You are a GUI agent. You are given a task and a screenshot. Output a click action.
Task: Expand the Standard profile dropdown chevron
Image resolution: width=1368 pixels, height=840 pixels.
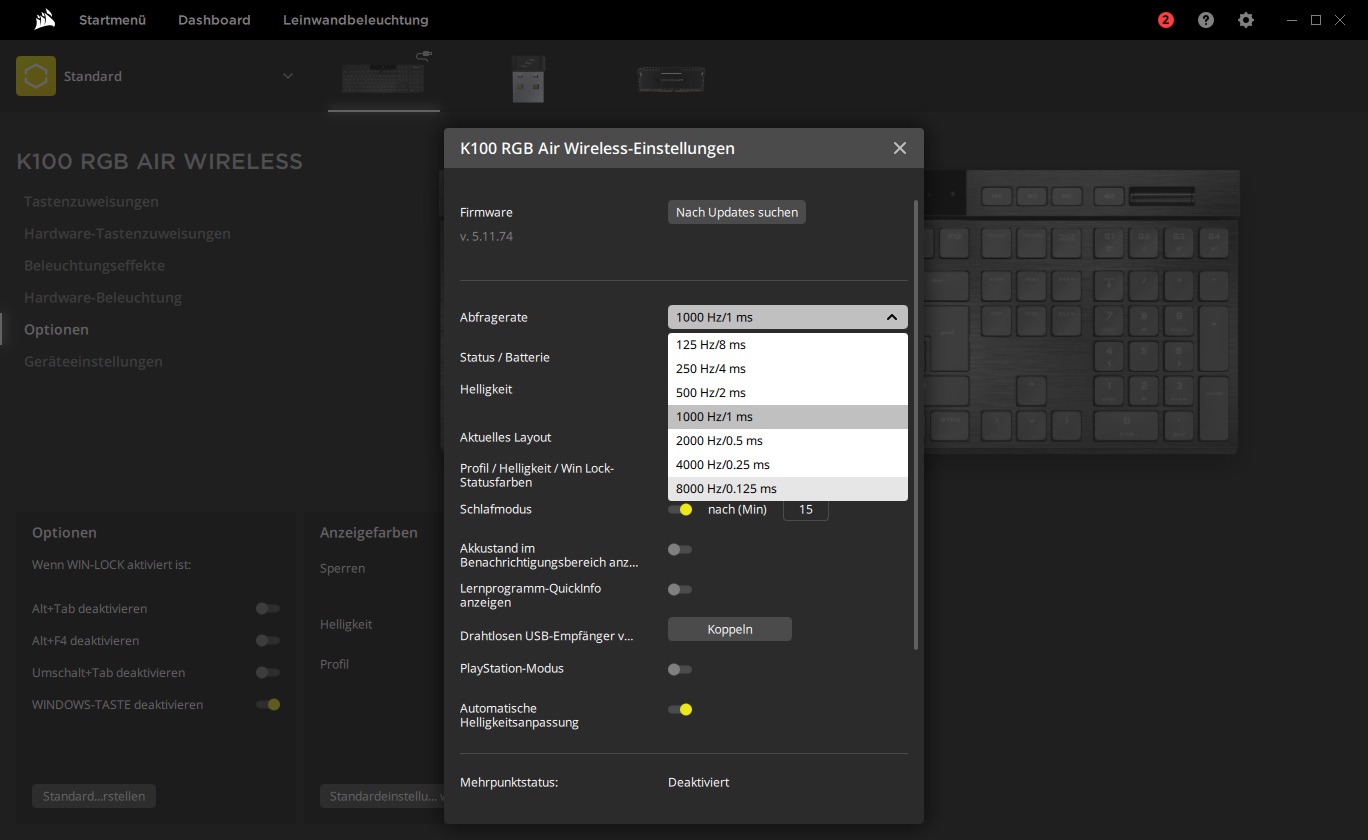point(288,76)
